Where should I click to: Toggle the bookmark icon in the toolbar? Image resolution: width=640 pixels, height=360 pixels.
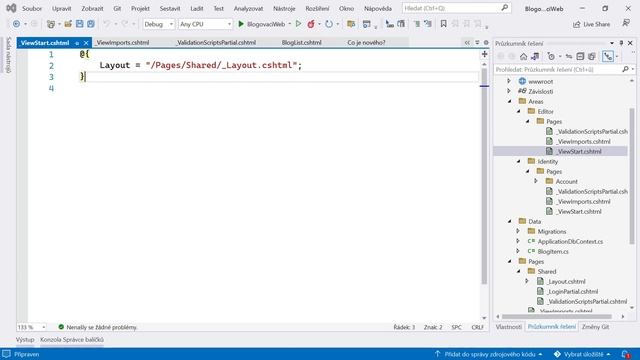click(443, 24)
